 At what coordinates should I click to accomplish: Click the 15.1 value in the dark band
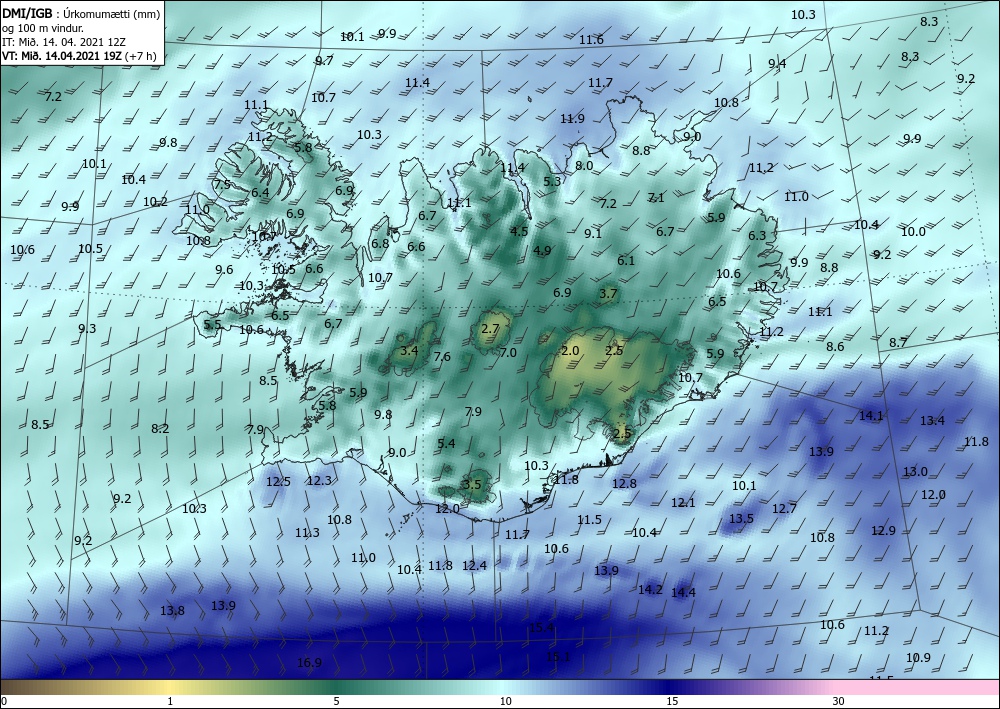click(558, 656)
